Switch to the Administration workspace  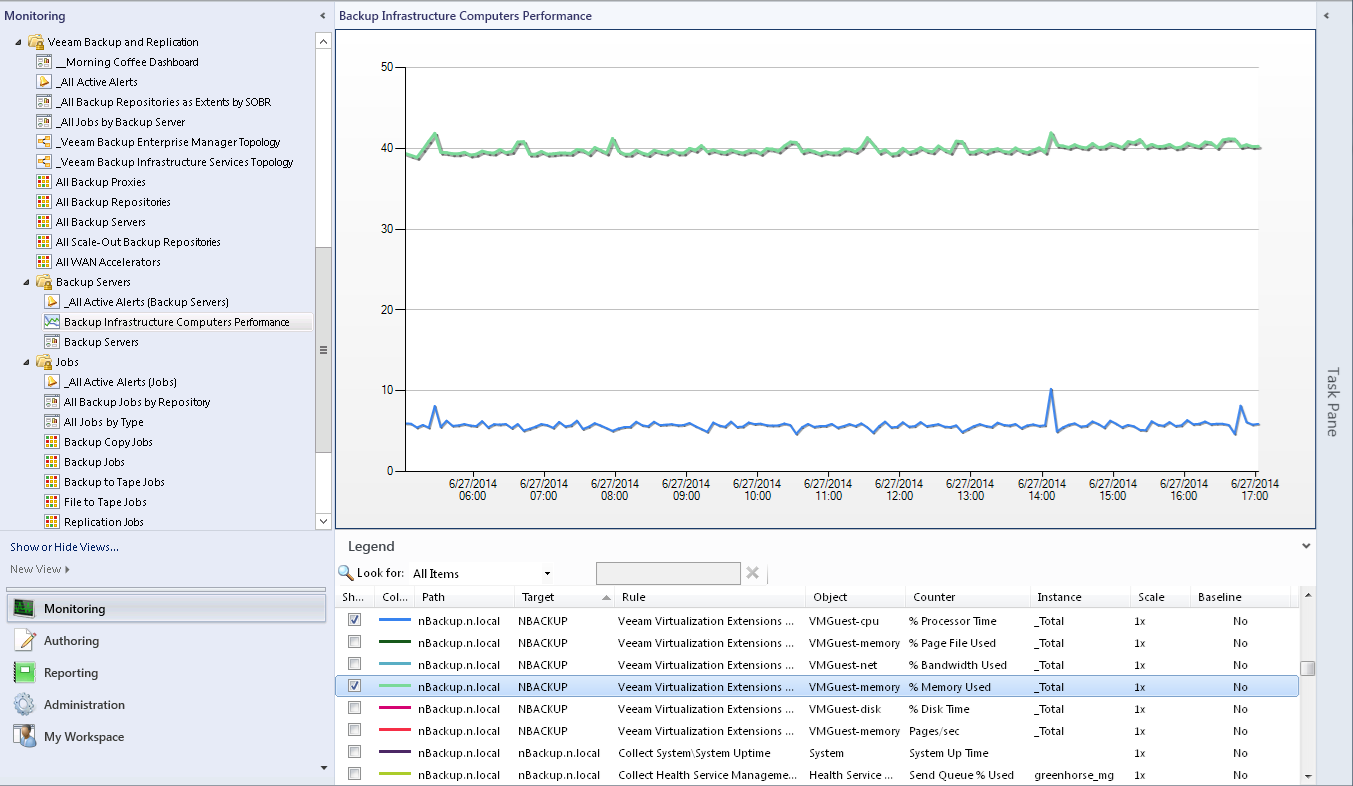167,704
